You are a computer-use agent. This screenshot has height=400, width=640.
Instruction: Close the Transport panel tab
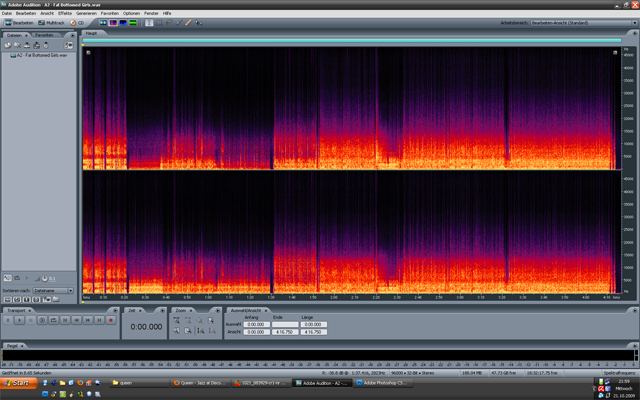[29, 311]
